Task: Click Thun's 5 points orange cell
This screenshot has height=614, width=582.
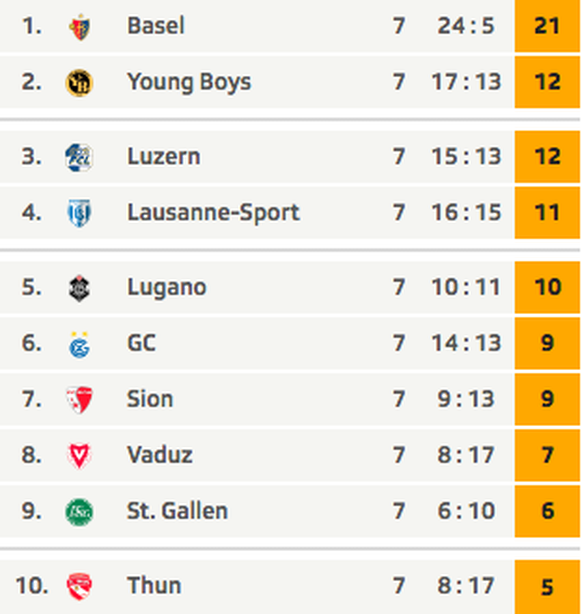Action: click(547, 587)
